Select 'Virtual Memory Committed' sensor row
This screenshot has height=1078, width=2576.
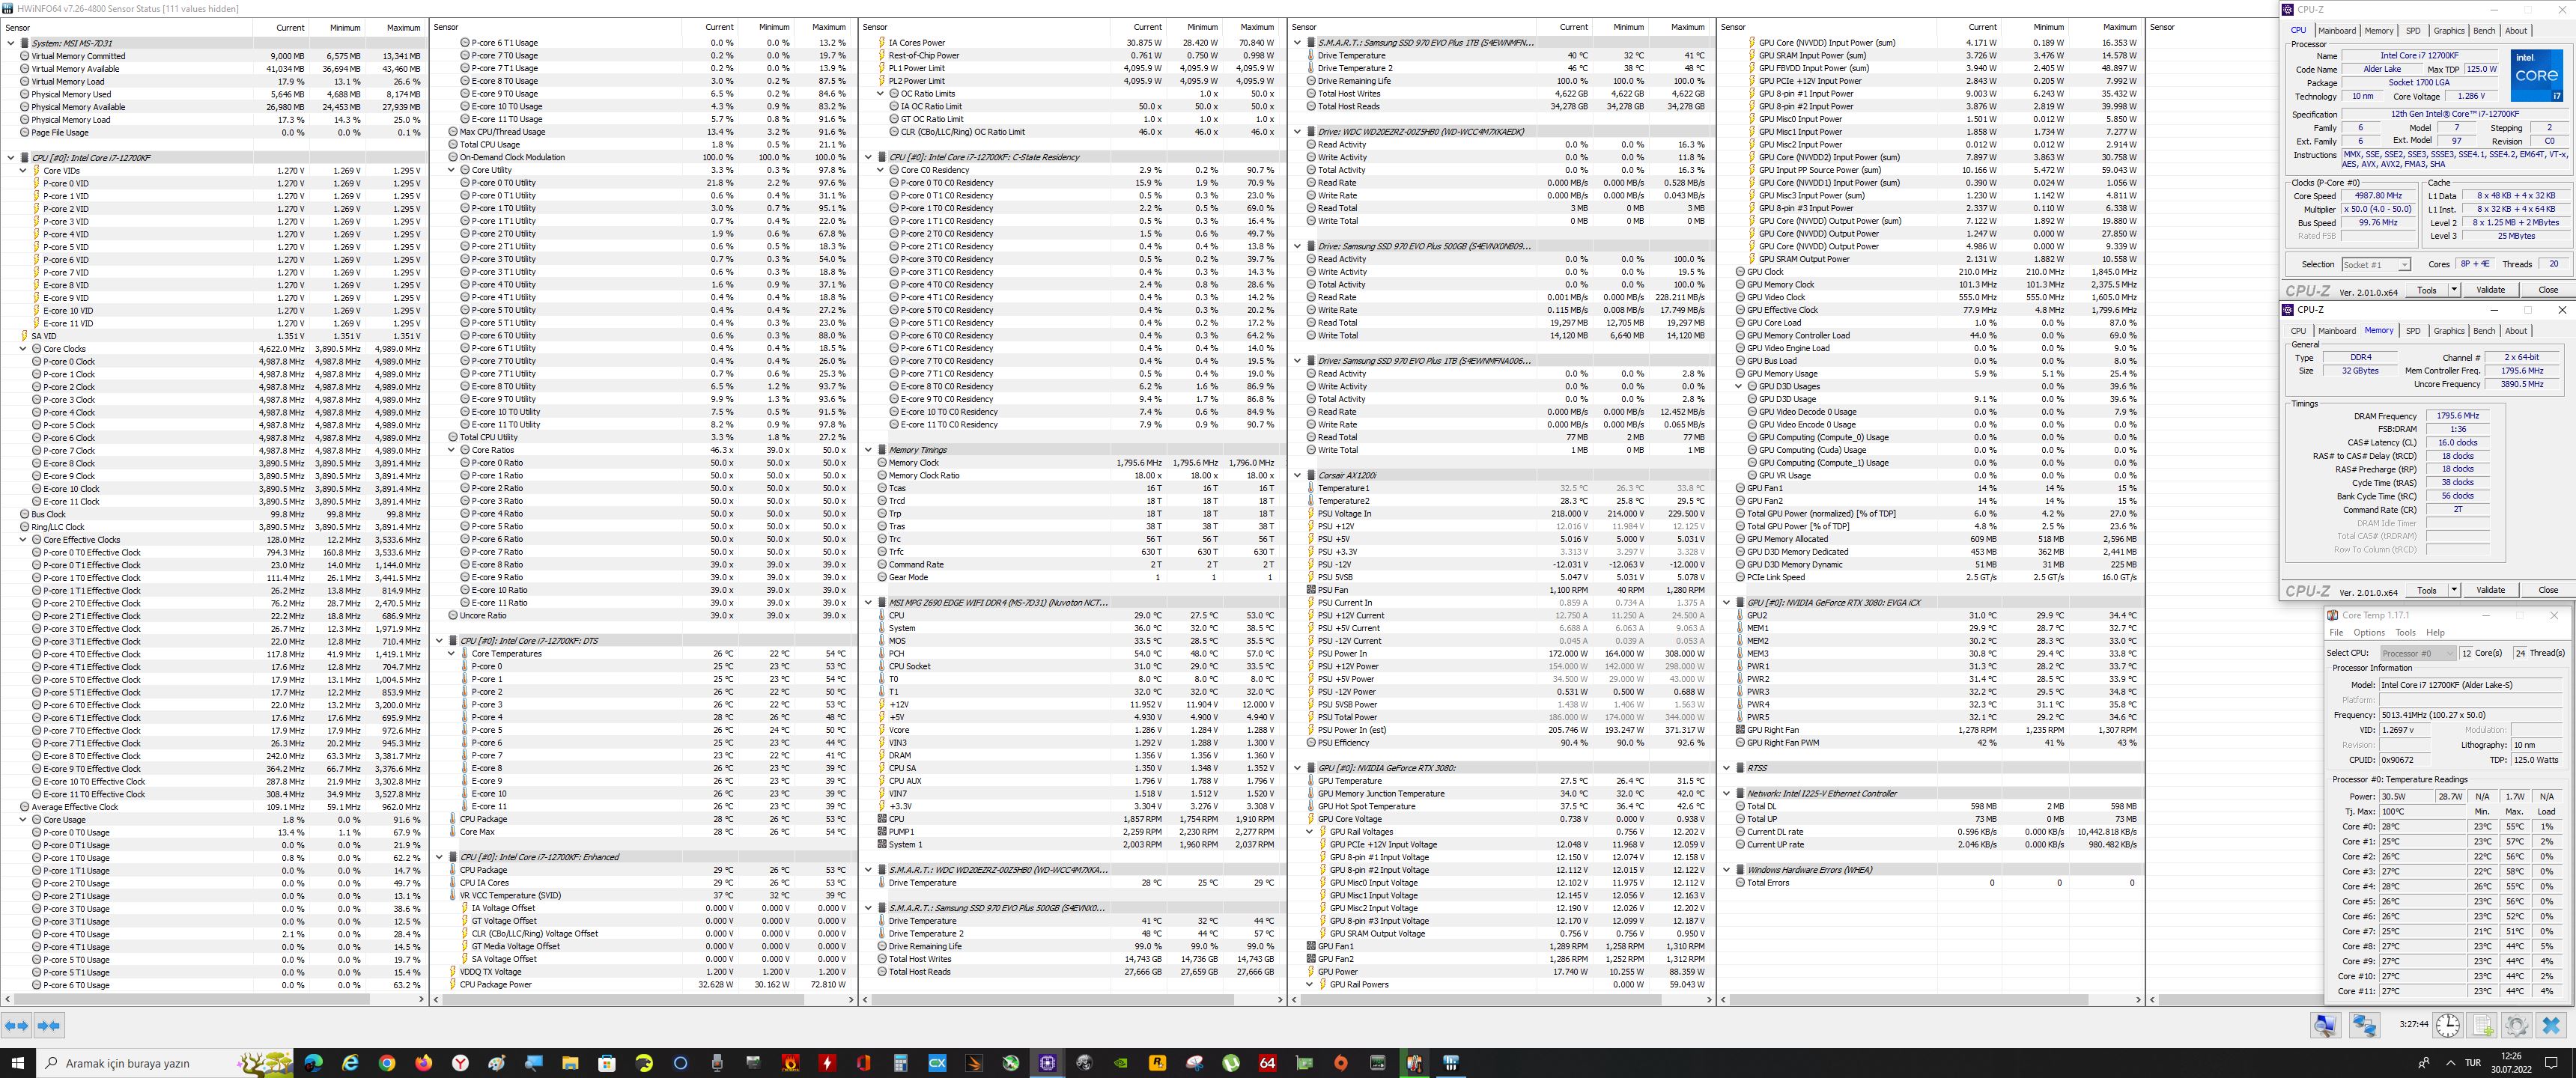click(x=213, y=56)
